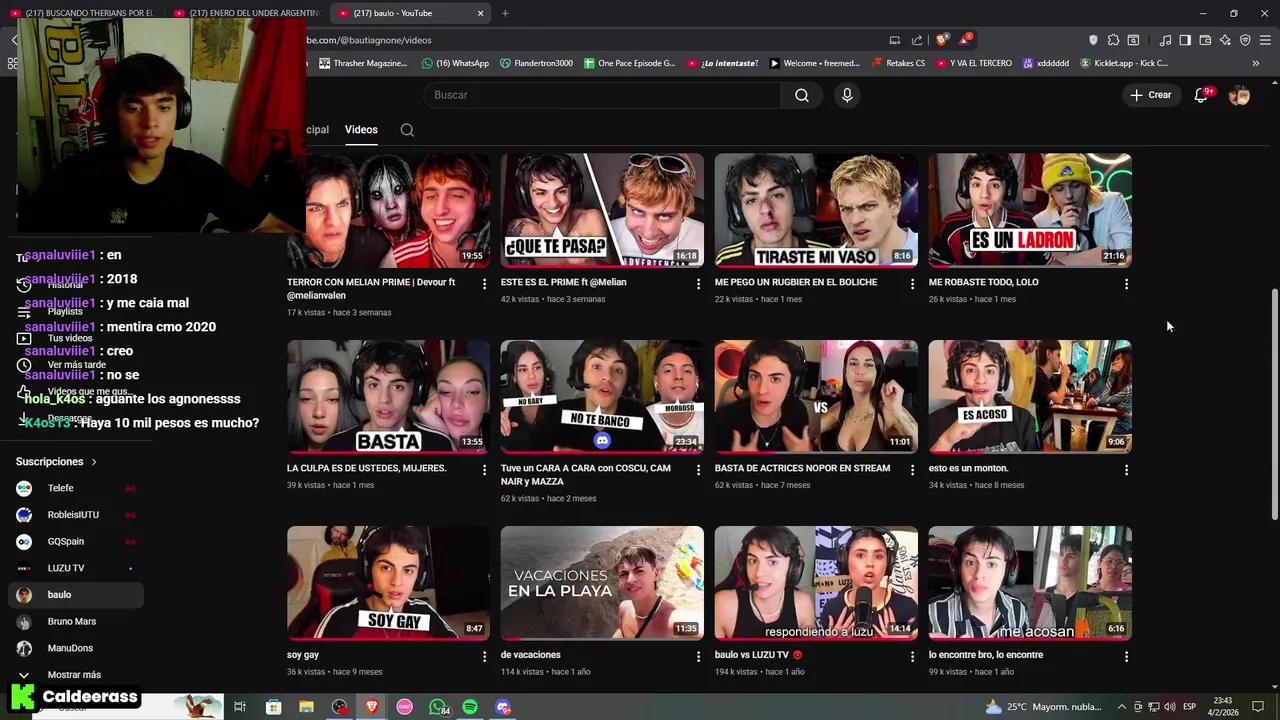Open Thrasher Magazine bookmark

(x=363, y=63)
